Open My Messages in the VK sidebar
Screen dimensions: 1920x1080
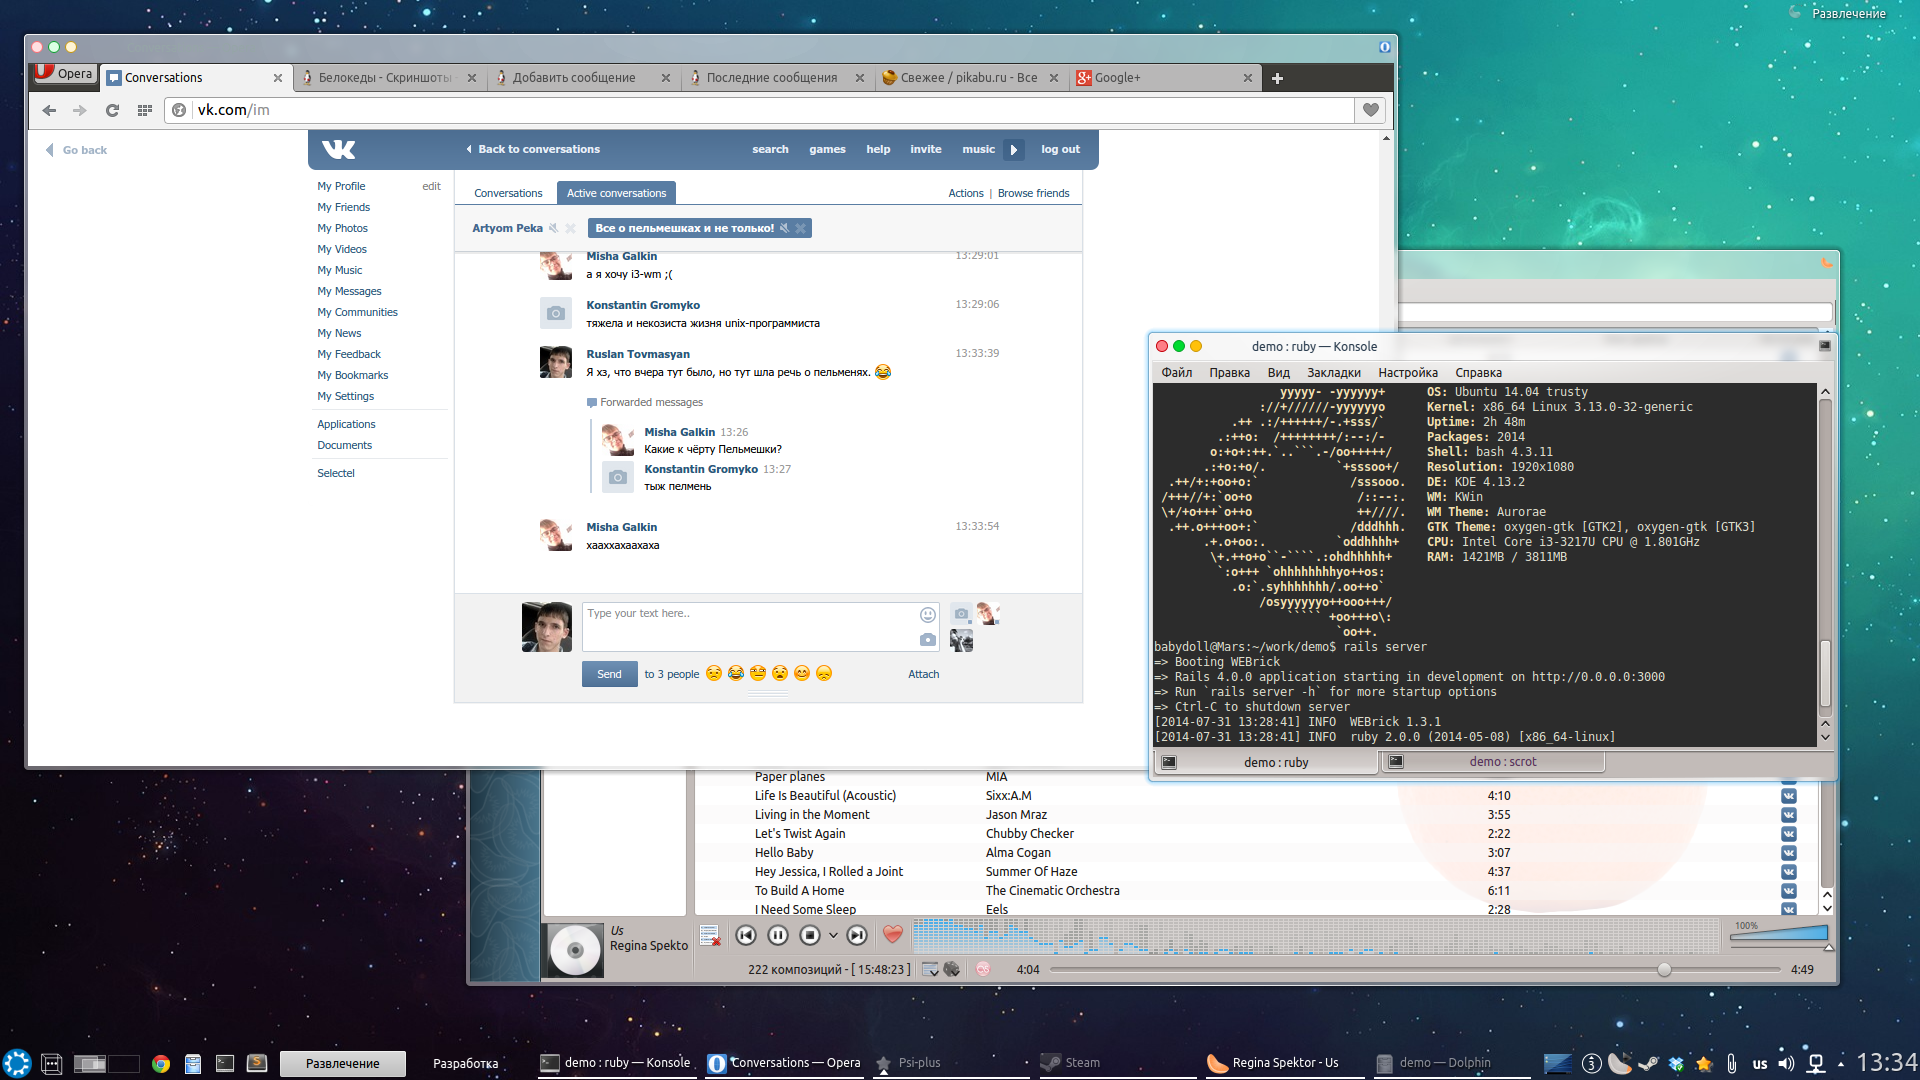click(x=349, y=291)
